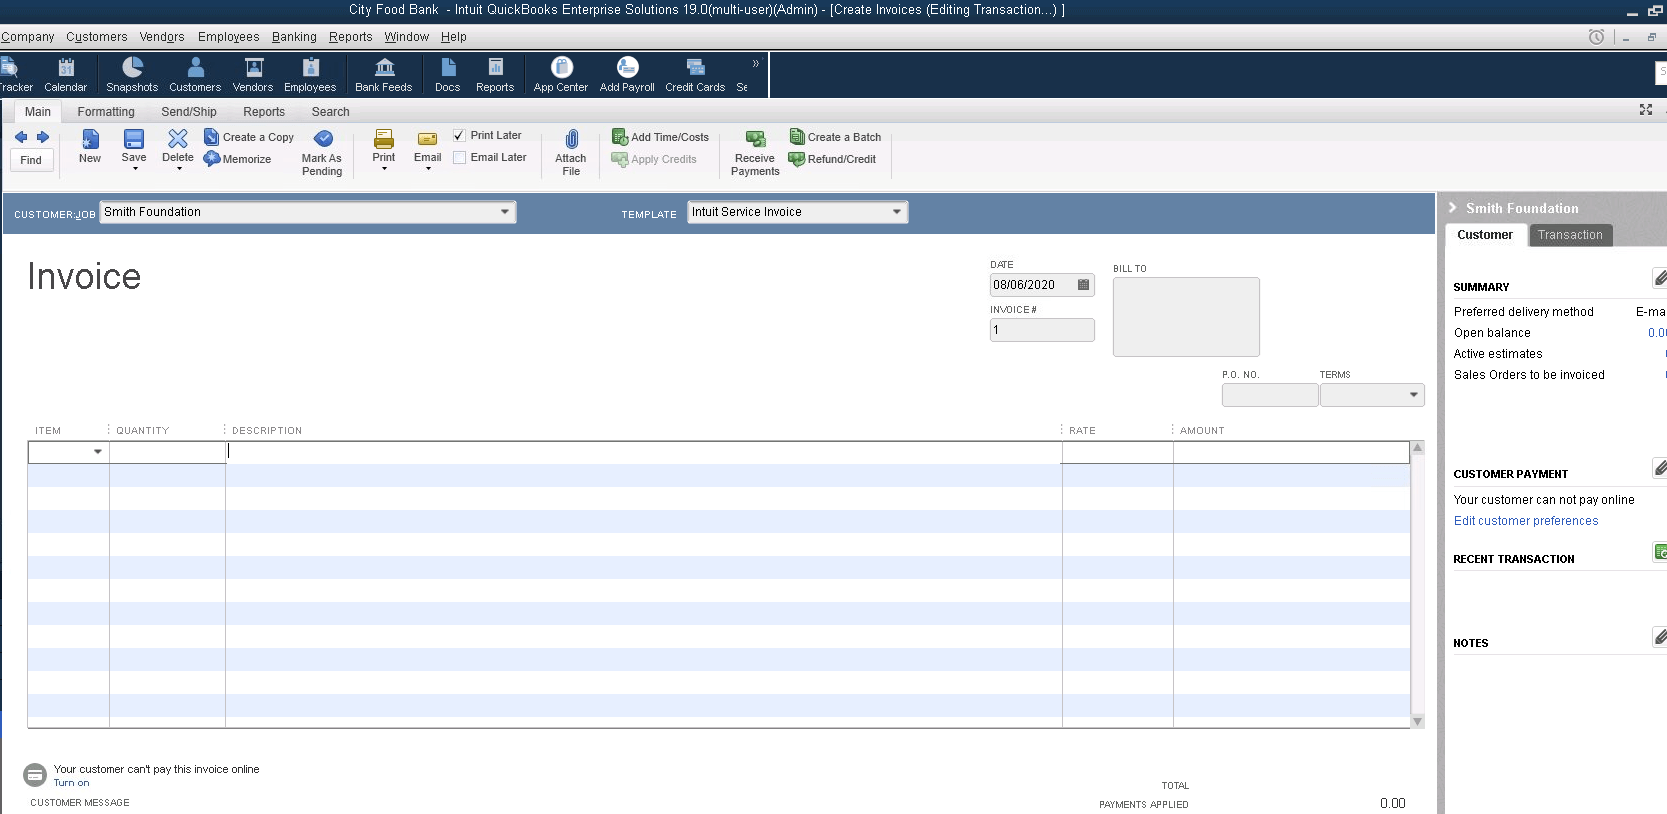Click the Delete invoice X icon
Screen dimensions: 1667x814
pyautogui.click(x=178, y=140)
